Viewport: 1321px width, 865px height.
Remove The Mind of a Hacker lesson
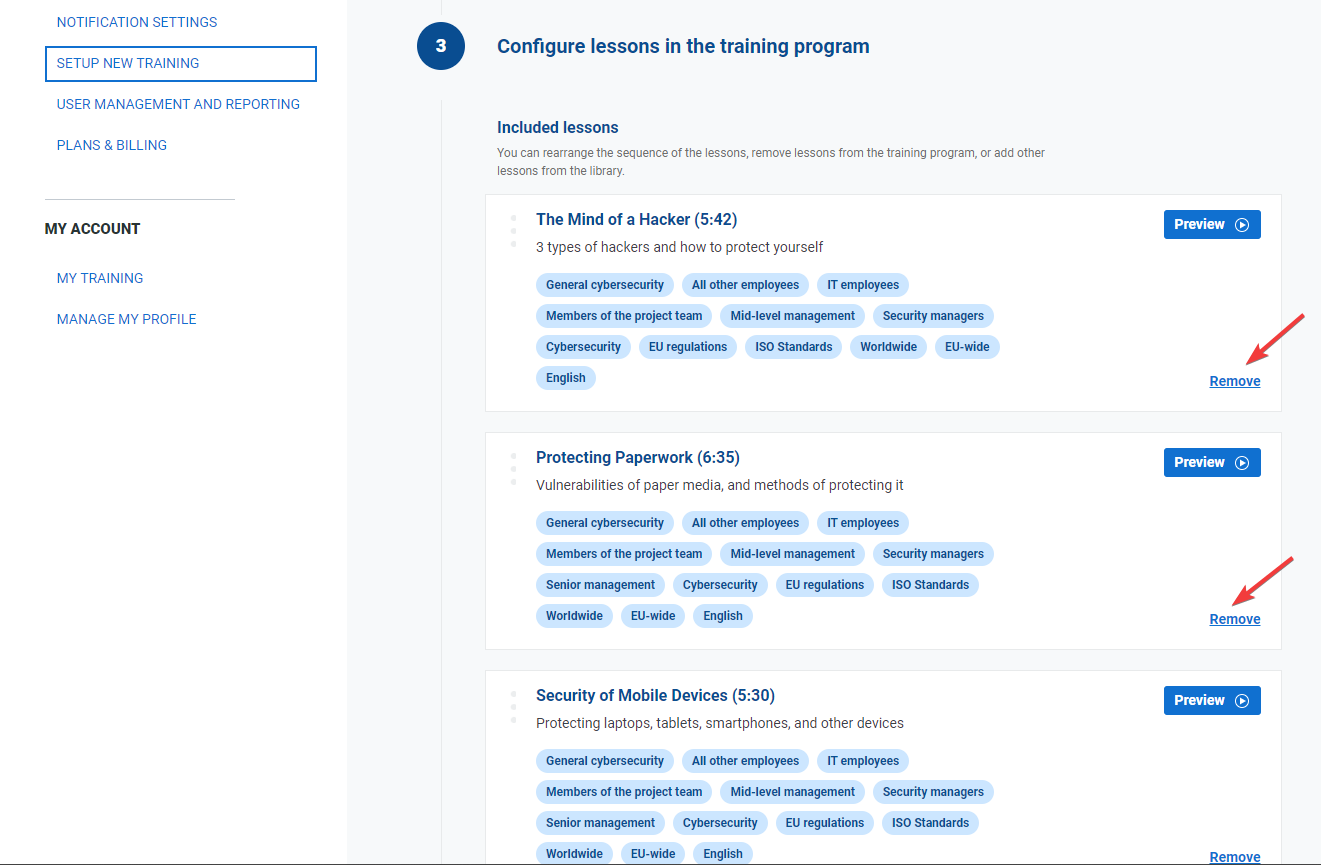1234,381
